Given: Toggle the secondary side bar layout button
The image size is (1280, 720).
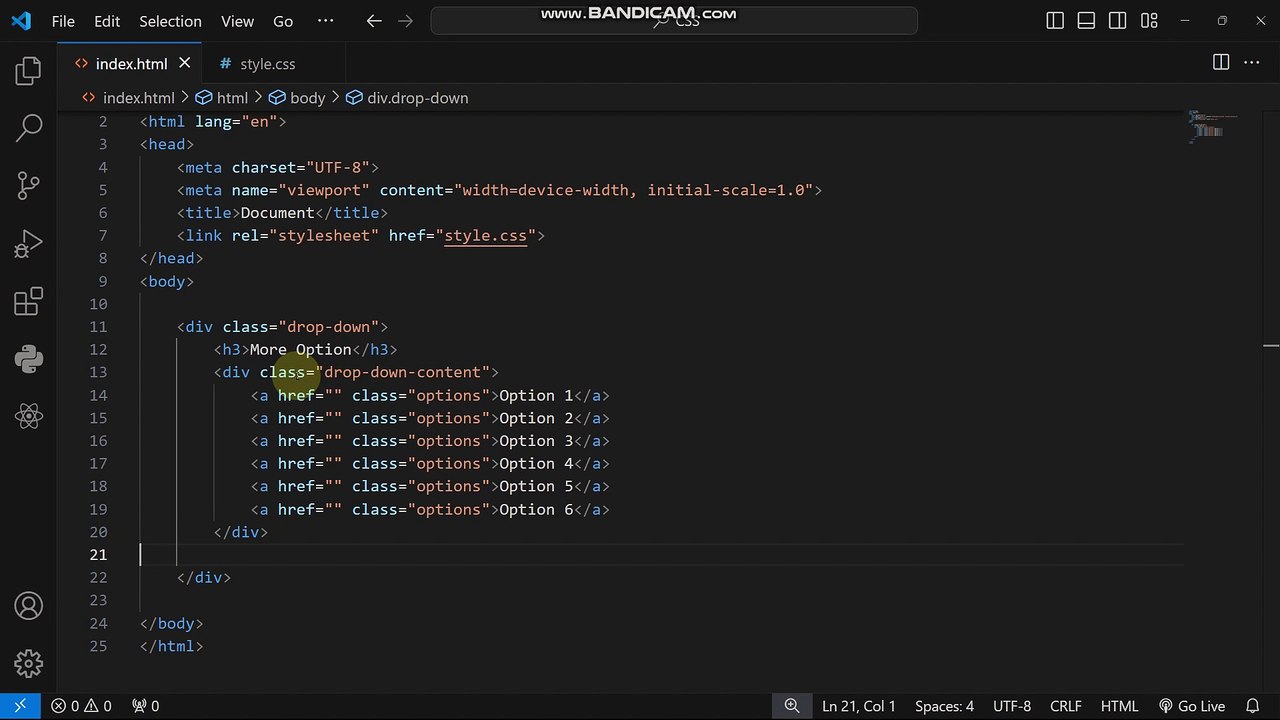Looking at the screenshot, I should click(x=1117, y=21).
